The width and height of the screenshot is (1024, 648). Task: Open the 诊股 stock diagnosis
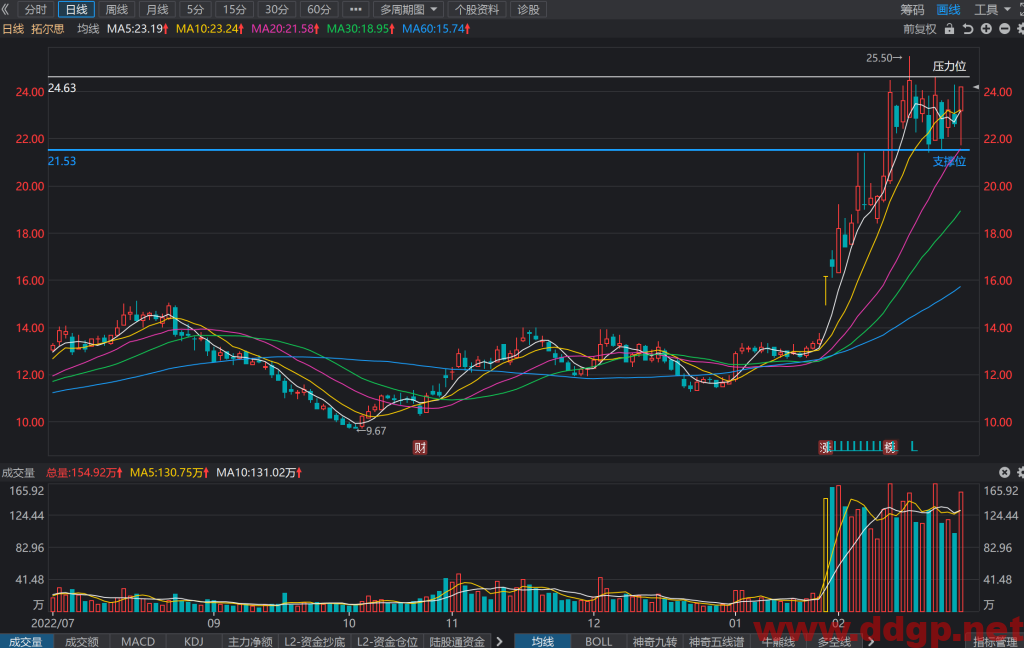[x=528, y=10]
